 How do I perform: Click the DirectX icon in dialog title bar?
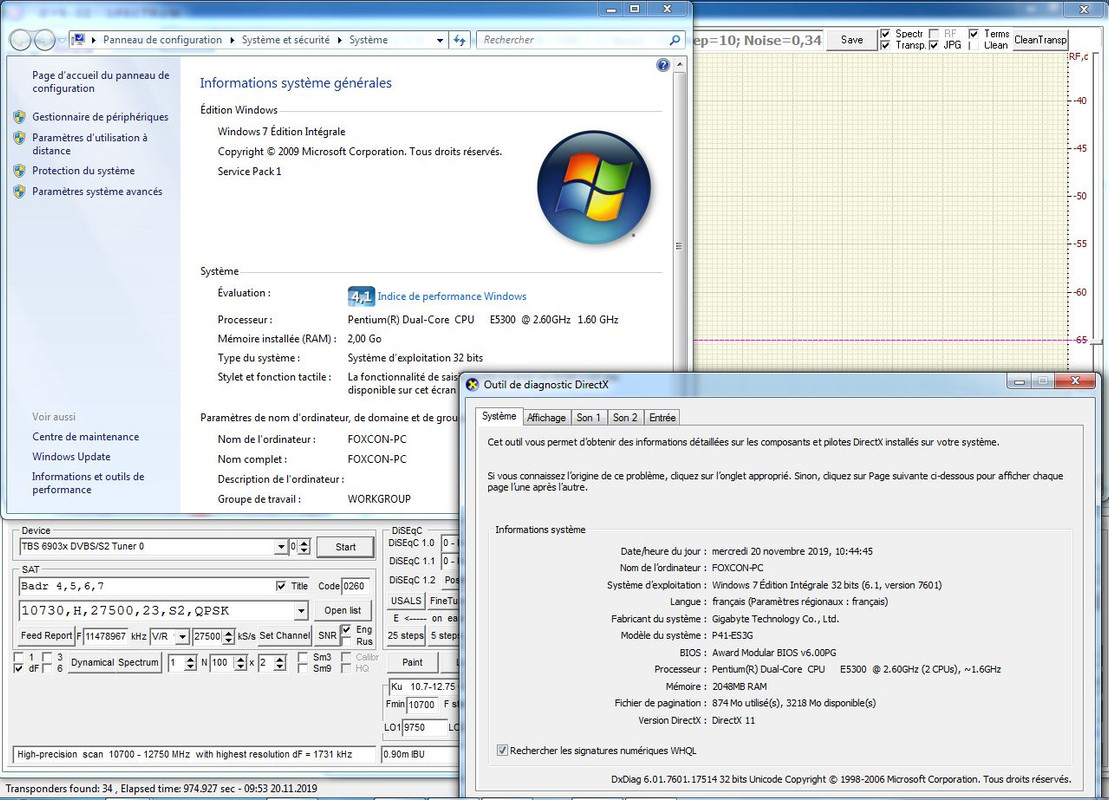pos(472,385)
